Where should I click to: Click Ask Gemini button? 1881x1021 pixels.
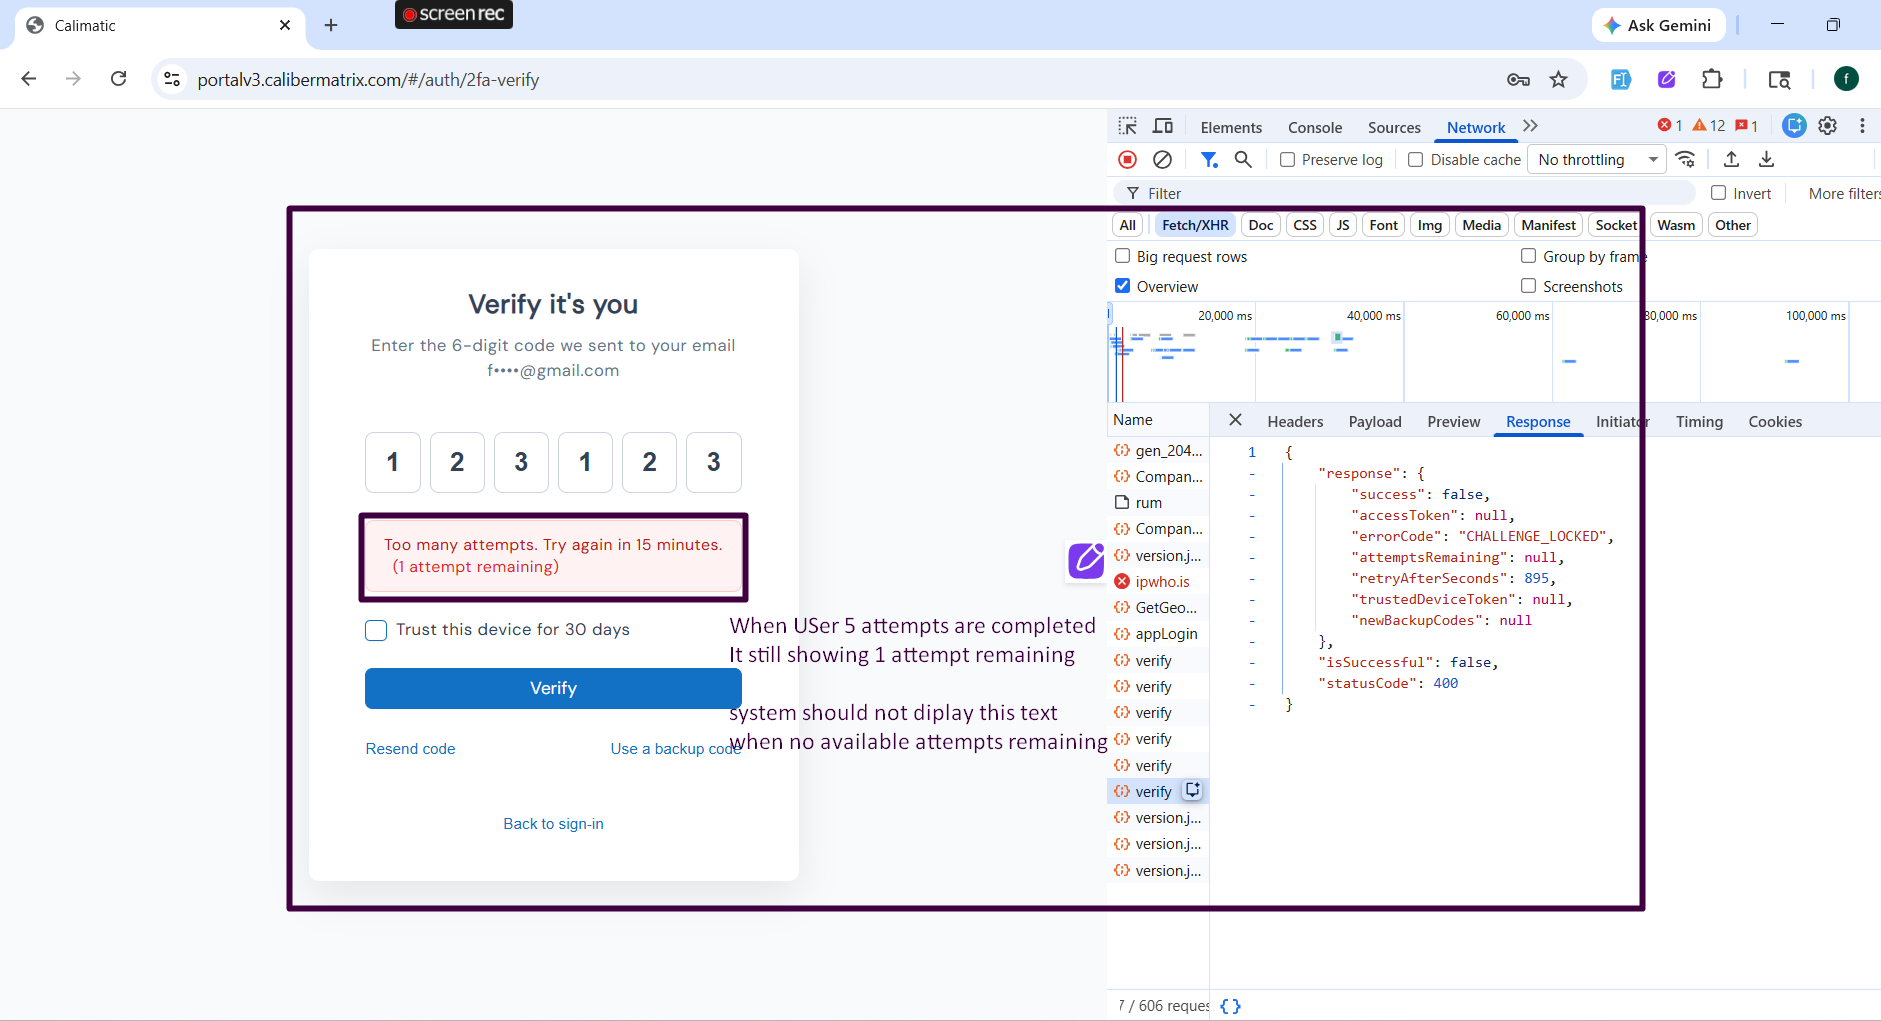[1658, 25]
